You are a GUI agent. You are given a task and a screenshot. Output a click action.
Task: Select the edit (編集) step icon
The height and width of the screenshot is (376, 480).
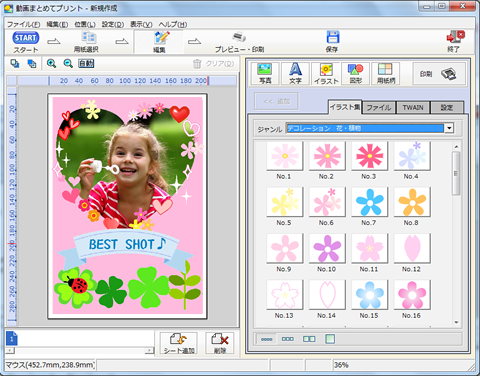coord(159,42)
